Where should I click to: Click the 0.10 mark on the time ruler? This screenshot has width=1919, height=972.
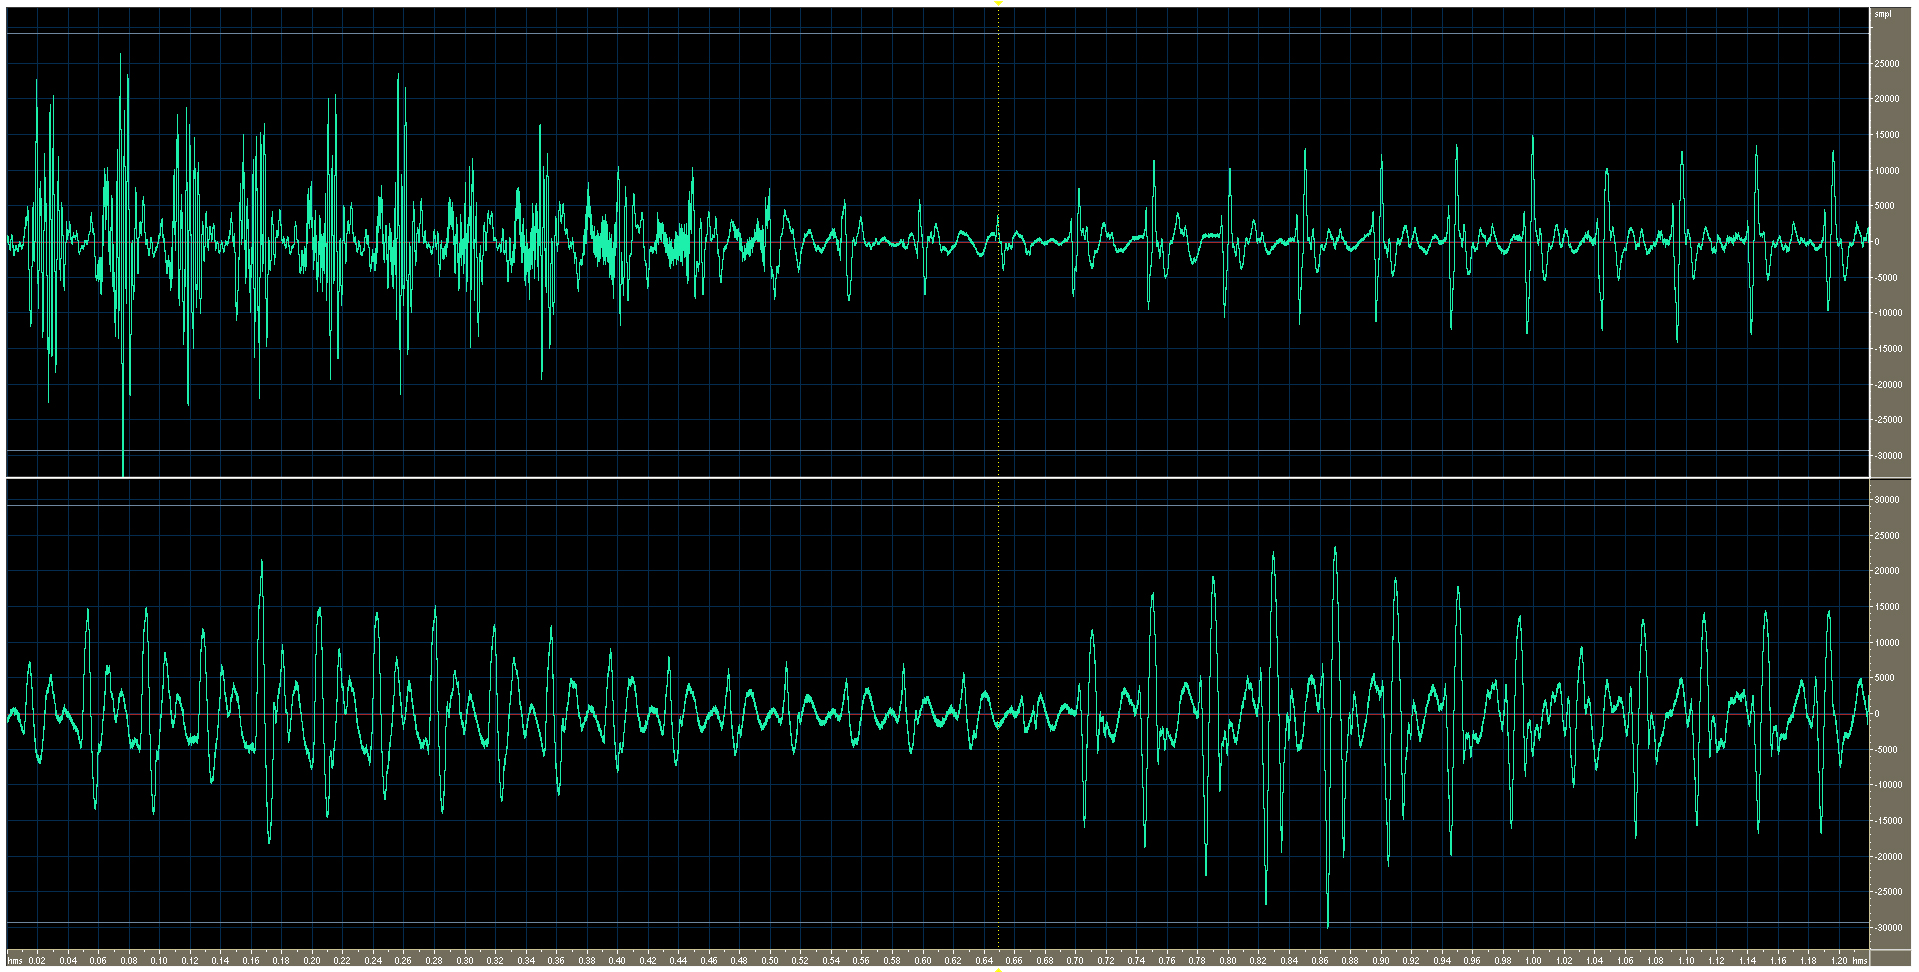159,961
